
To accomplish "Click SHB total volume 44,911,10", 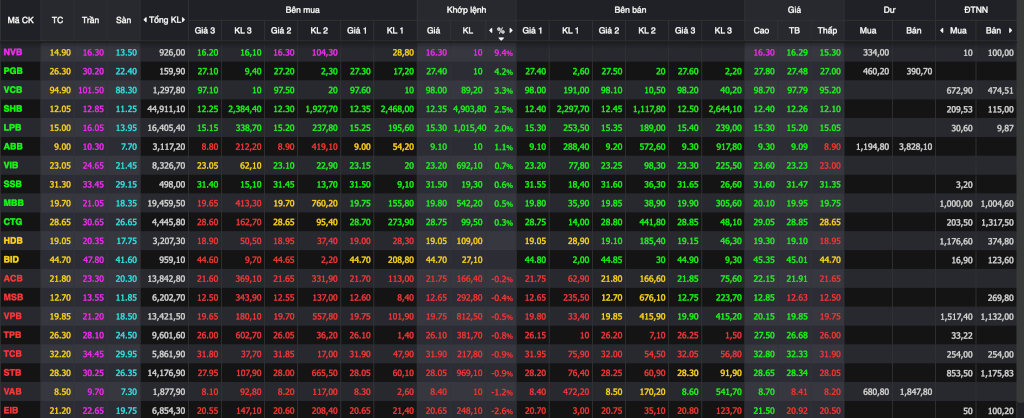I will click(167, 108).
